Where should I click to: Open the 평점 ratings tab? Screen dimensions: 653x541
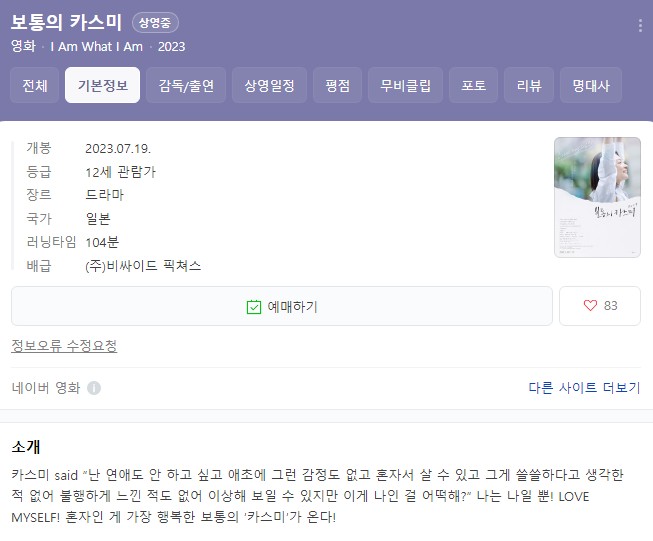coord(337,85)
